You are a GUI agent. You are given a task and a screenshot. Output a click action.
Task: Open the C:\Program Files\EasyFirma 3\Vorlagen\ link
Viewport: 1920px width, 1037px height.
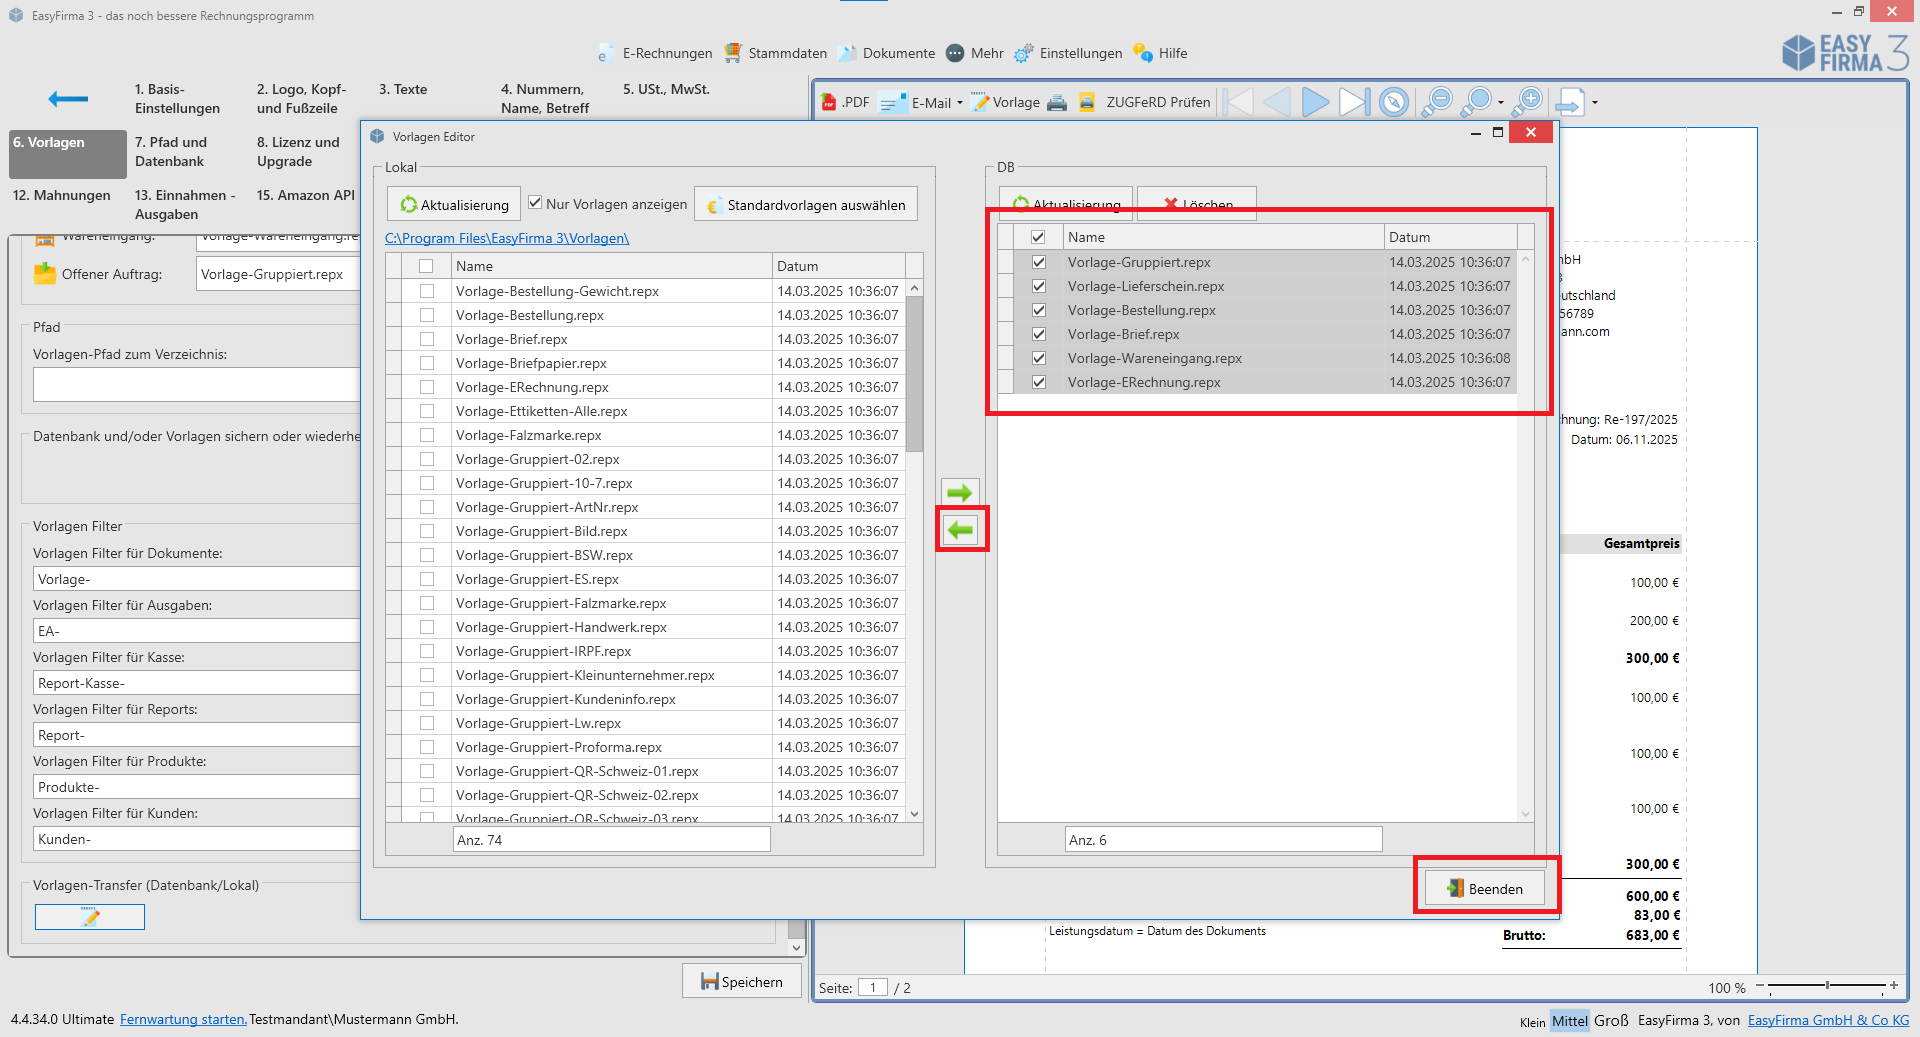[x=507, y=238]
